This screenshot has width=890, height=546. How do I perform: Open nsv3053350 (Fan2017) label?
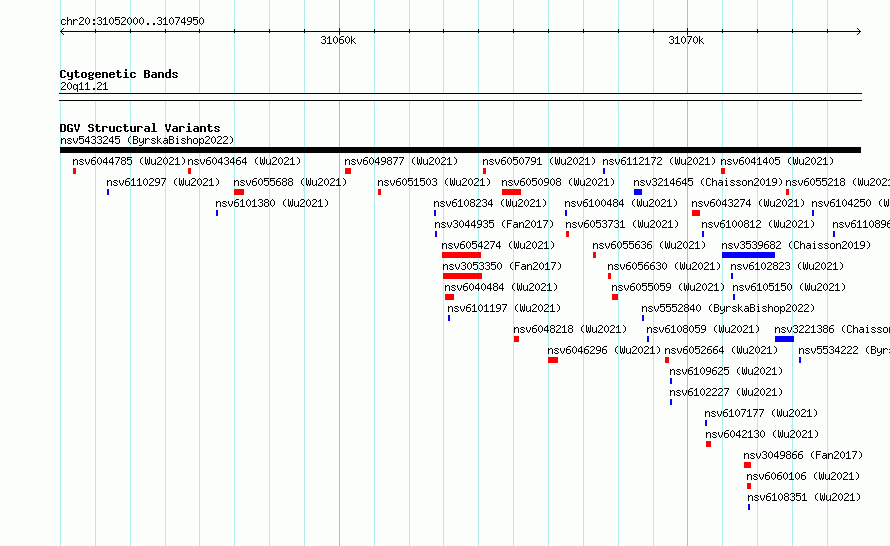(x=502, y=266)
